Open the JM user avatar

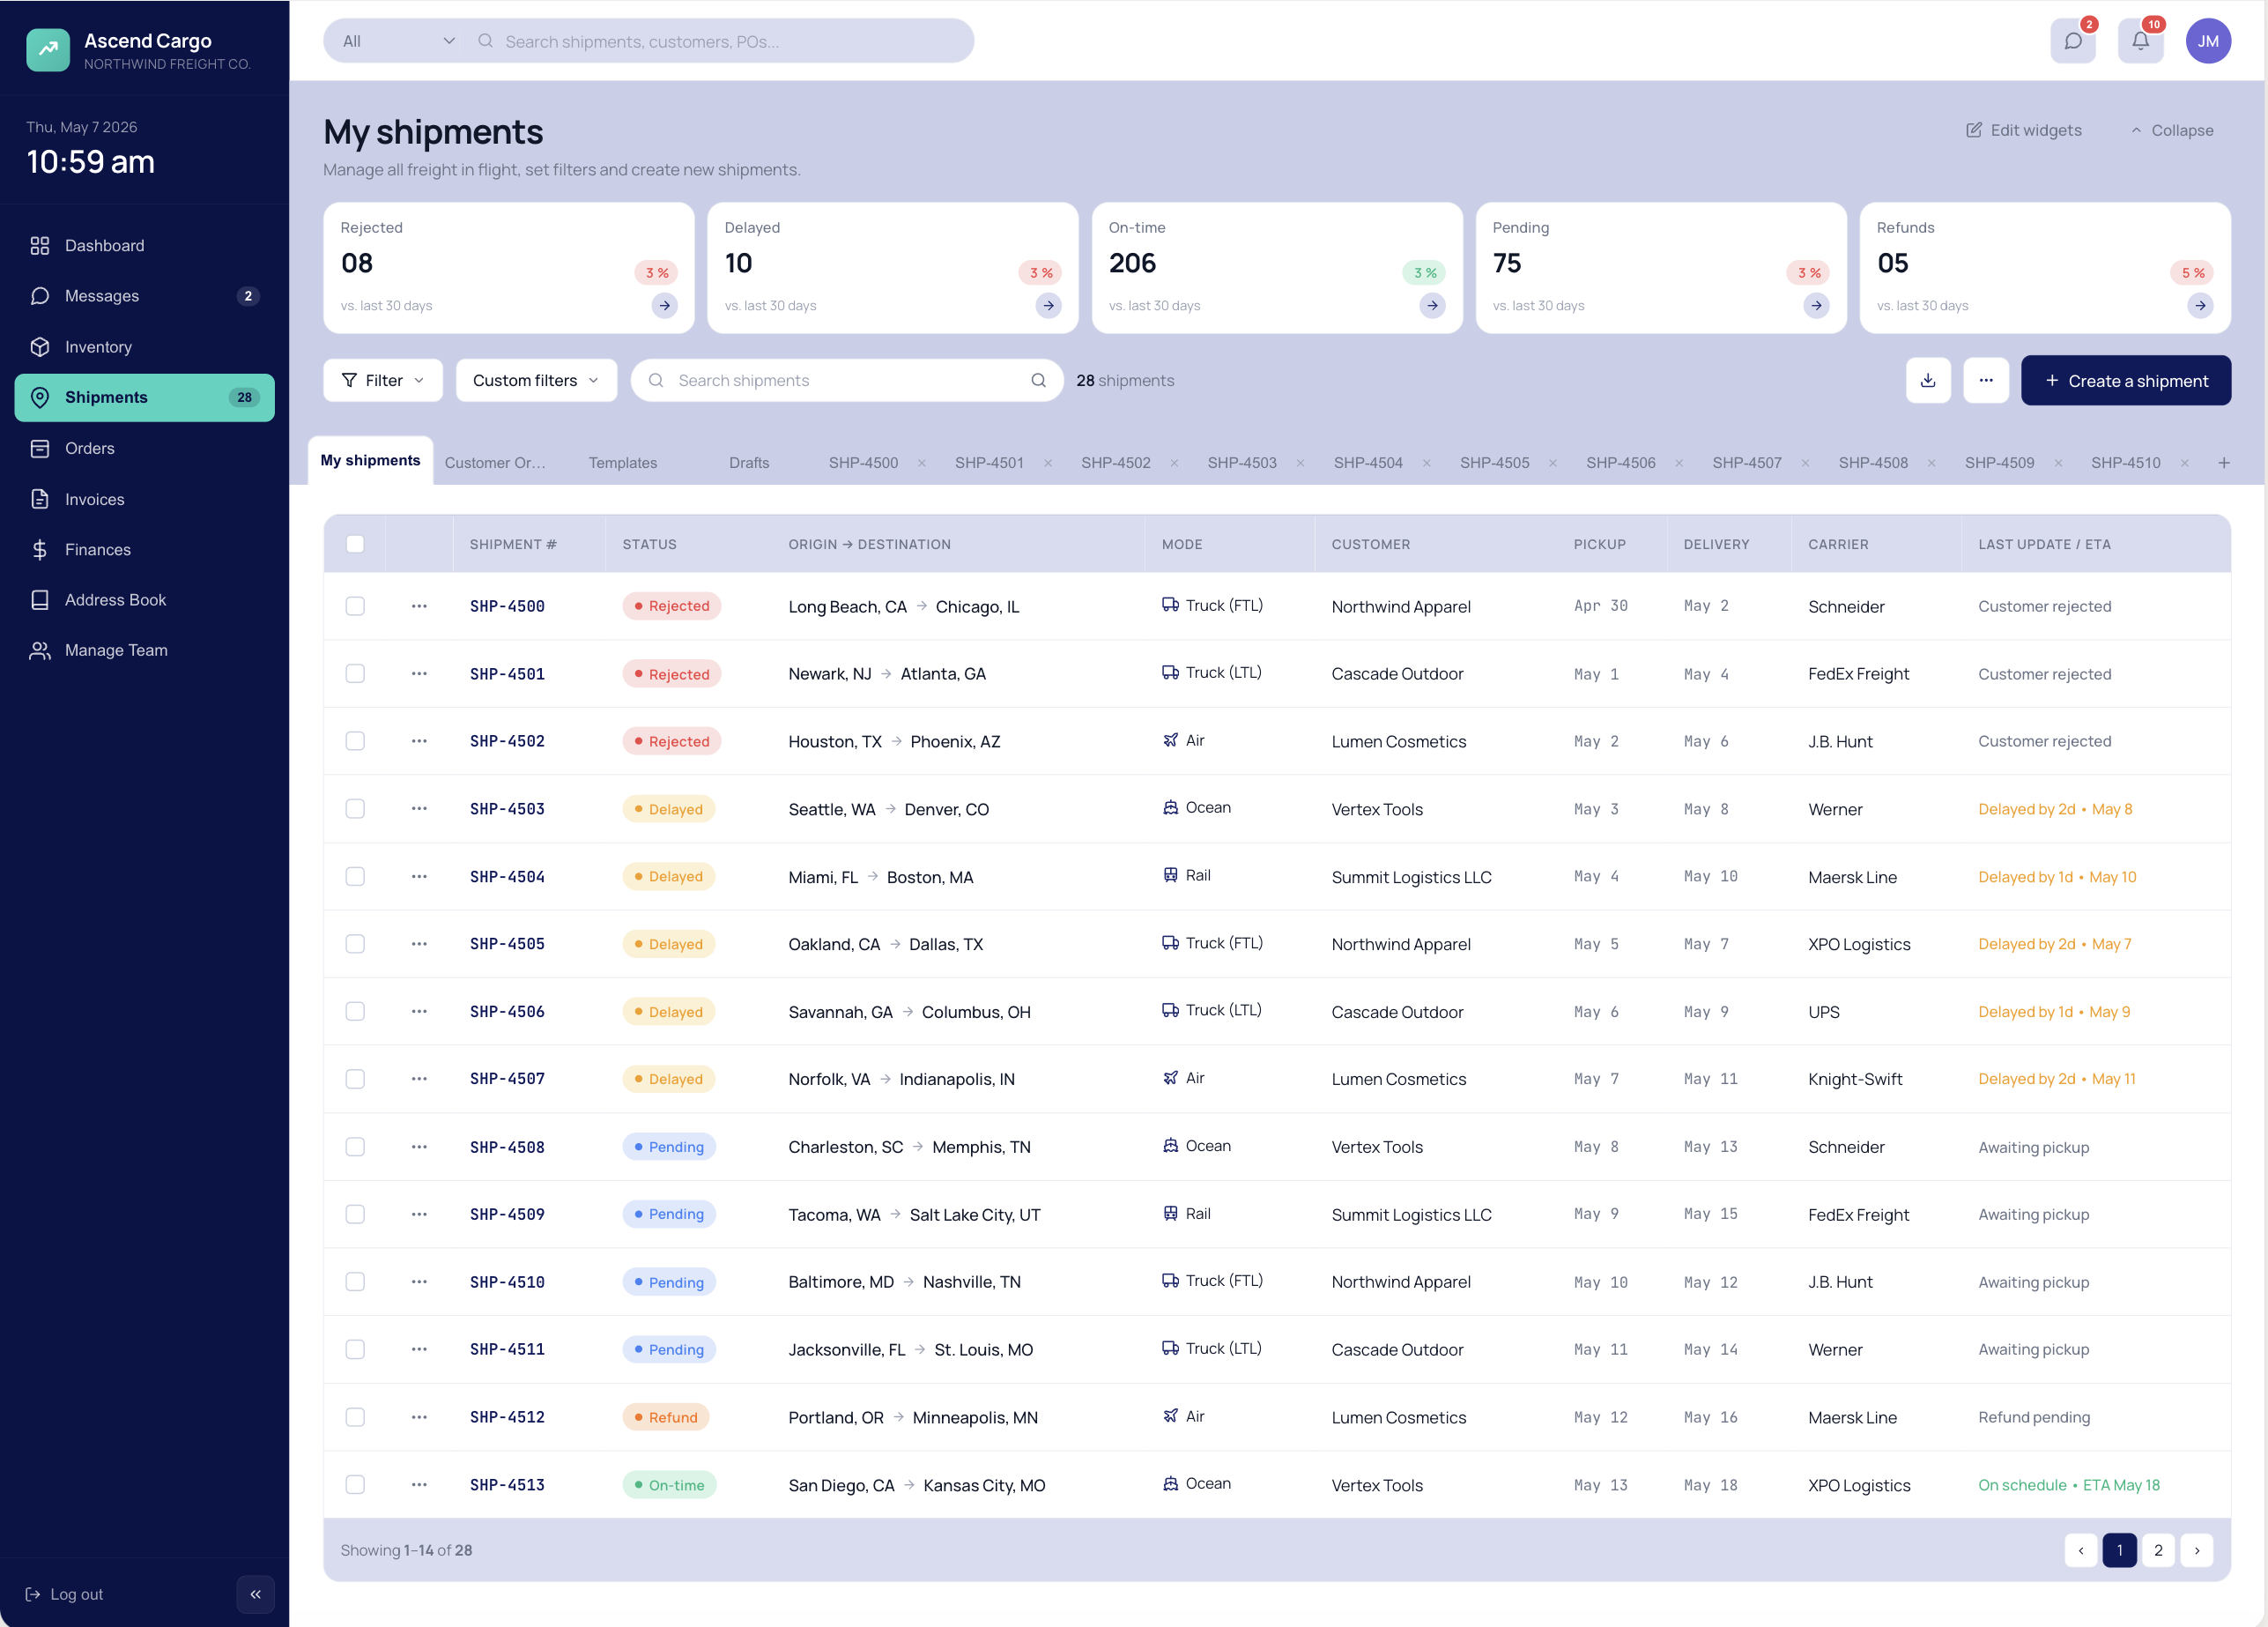tap(2208, 41)
